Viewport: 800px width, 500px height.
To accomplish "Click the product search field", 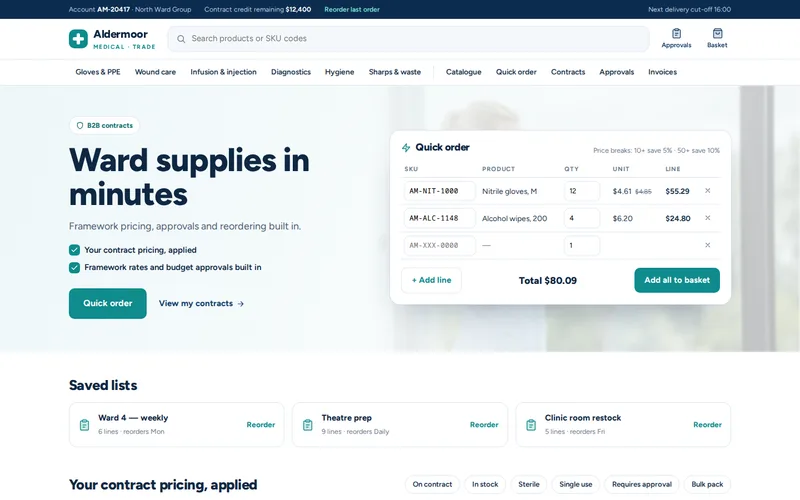I will (x=409, y=39).
